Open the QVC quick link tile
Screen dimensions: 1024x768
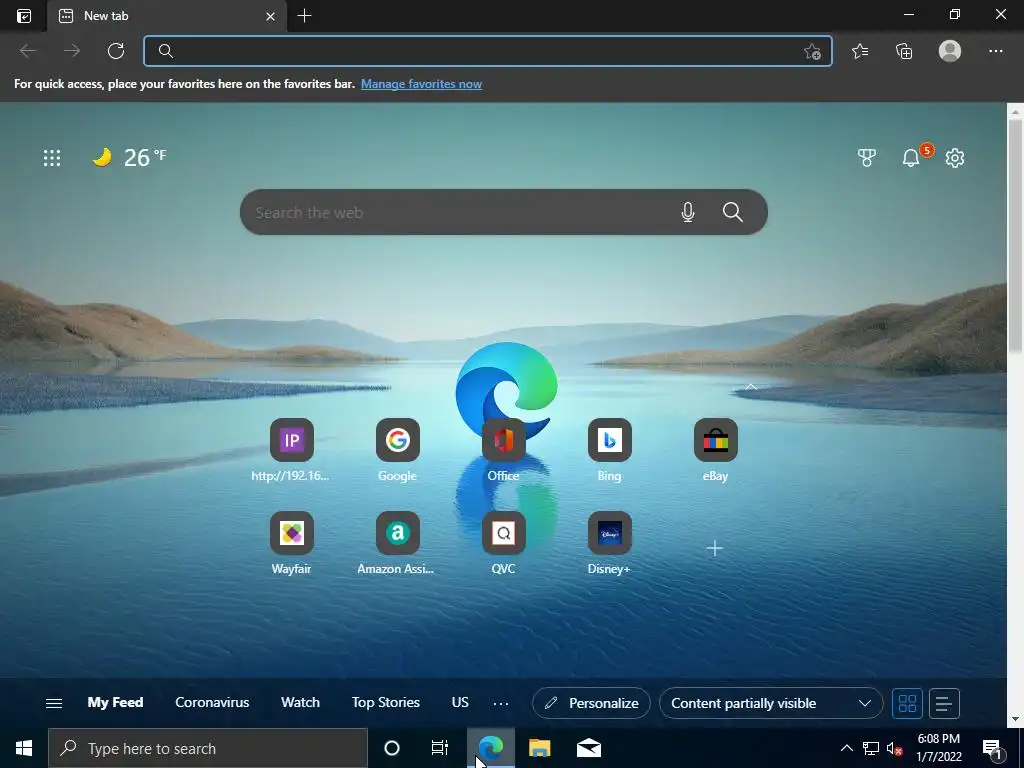504,543
